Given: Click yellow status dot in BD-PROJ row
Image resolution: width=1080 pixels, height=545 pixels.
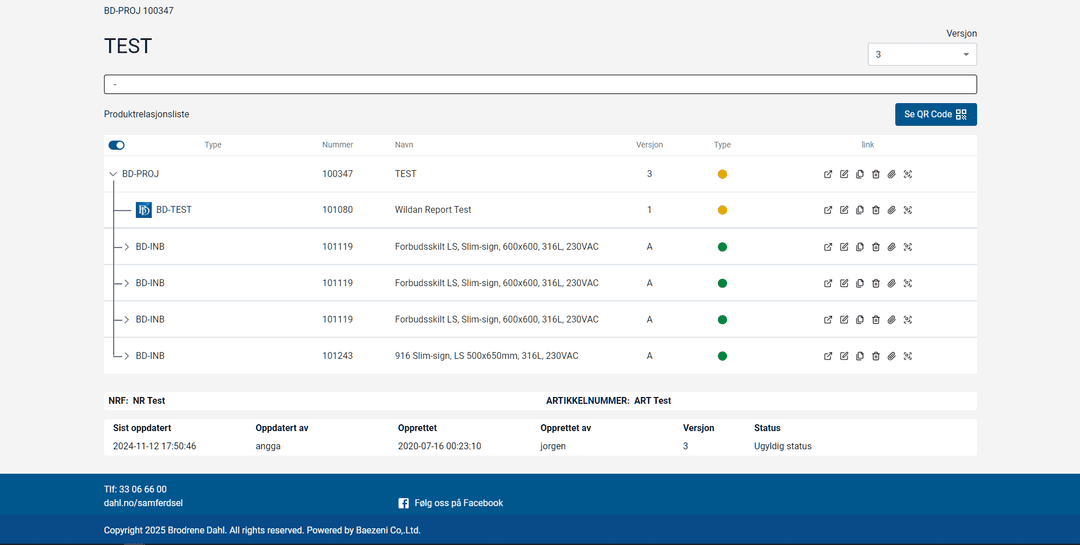Looking at the screenshot, I should click(722, 174).
